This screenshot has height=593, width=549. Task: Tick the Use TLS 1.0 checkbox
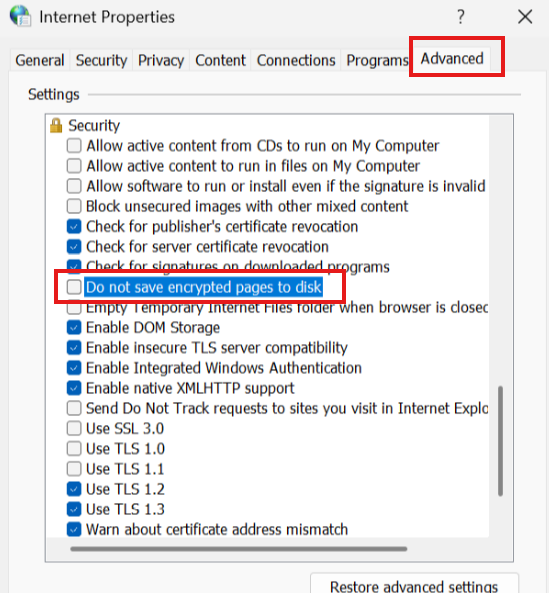pos(74,449)
